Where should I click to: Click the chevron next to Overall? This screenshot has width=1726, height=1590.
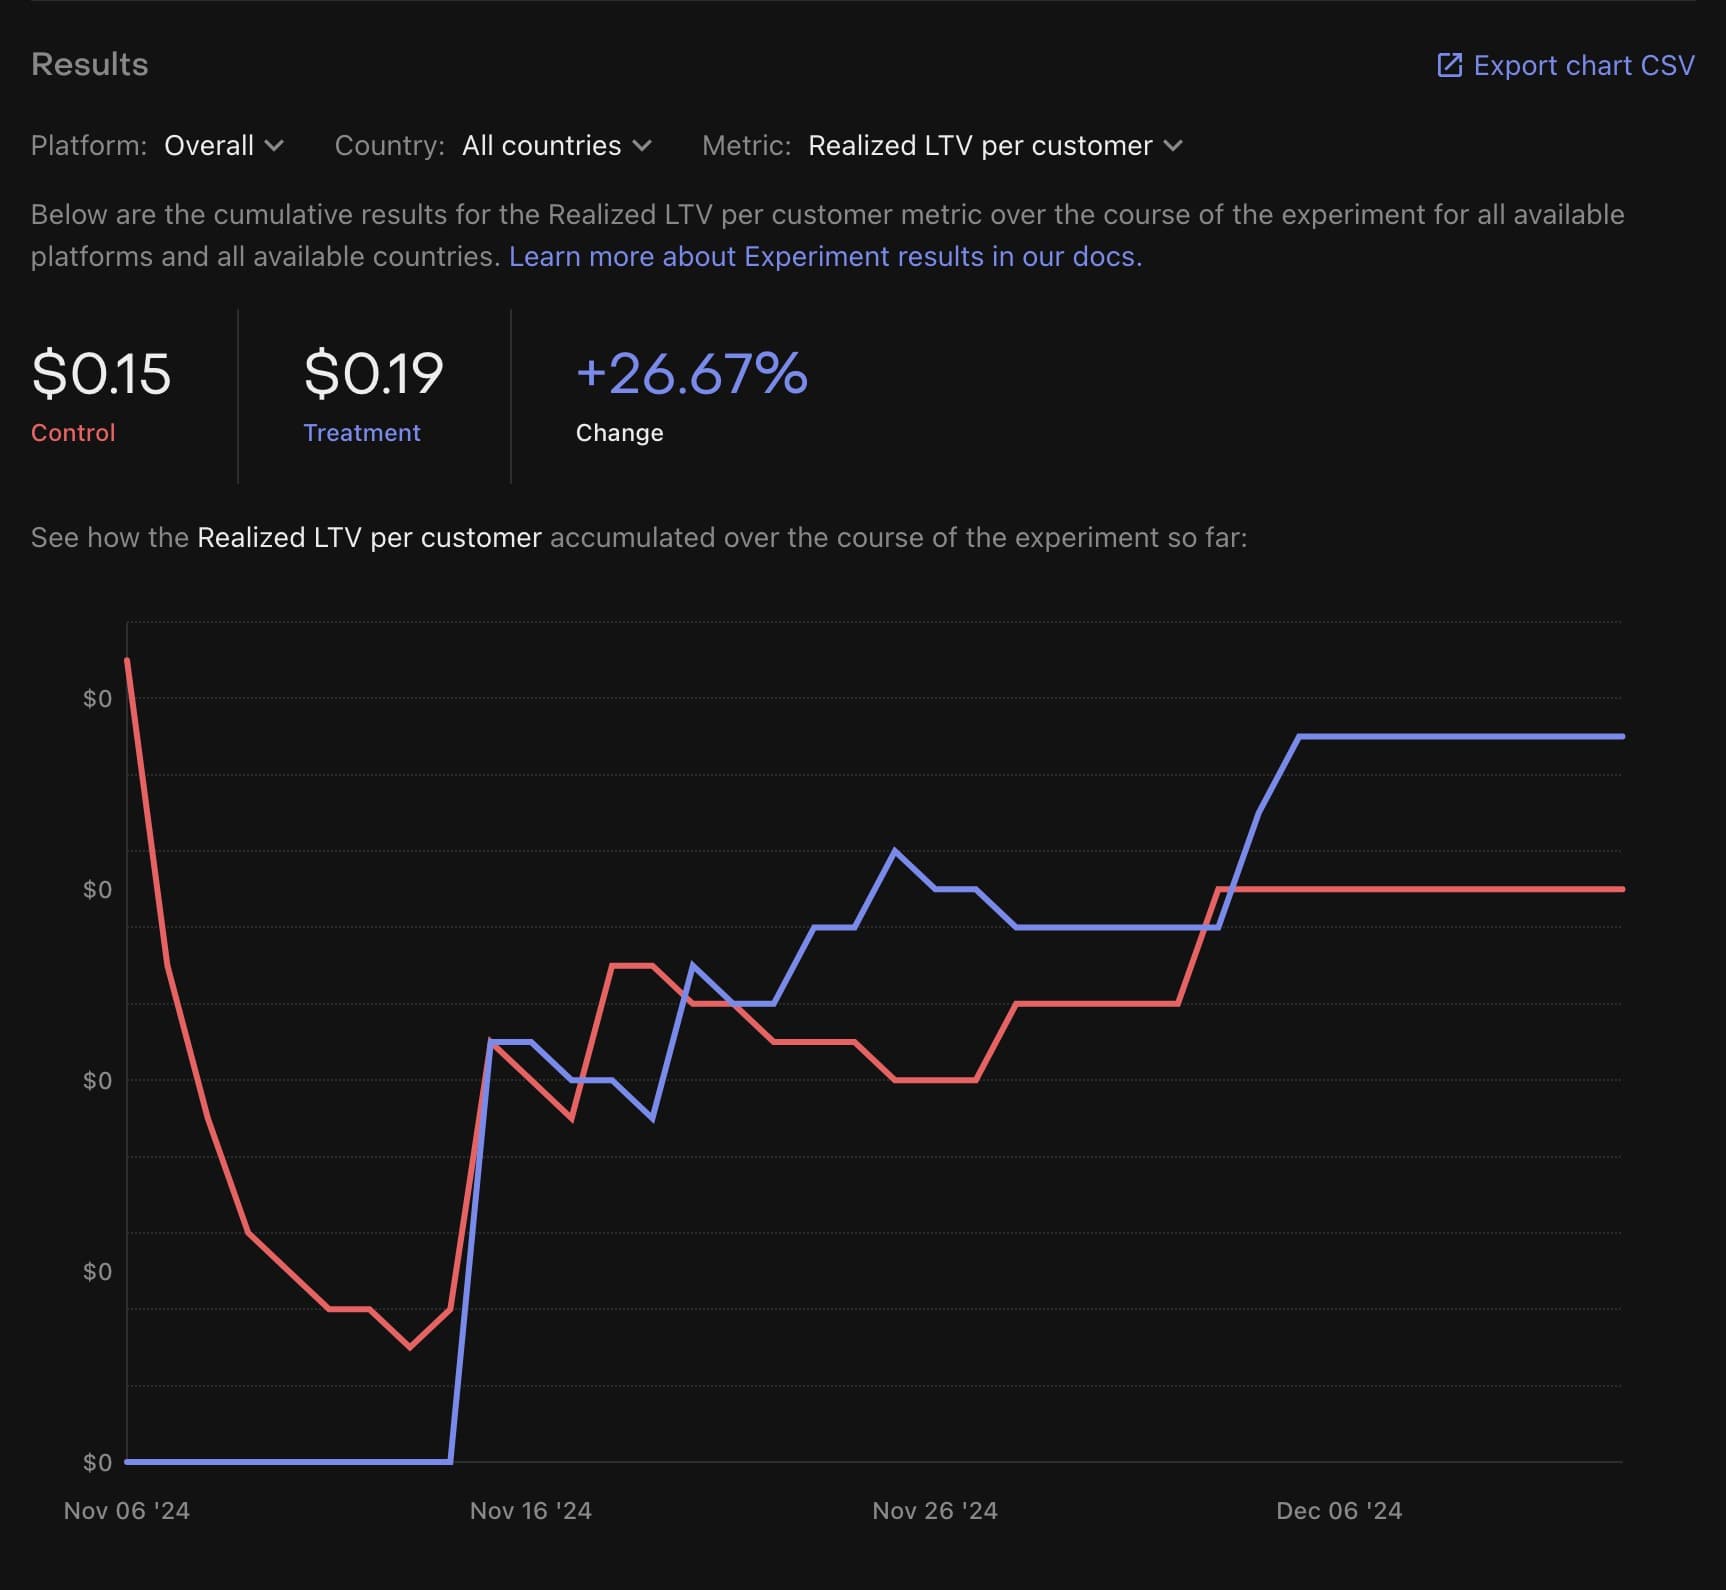[x=274, y=146]
